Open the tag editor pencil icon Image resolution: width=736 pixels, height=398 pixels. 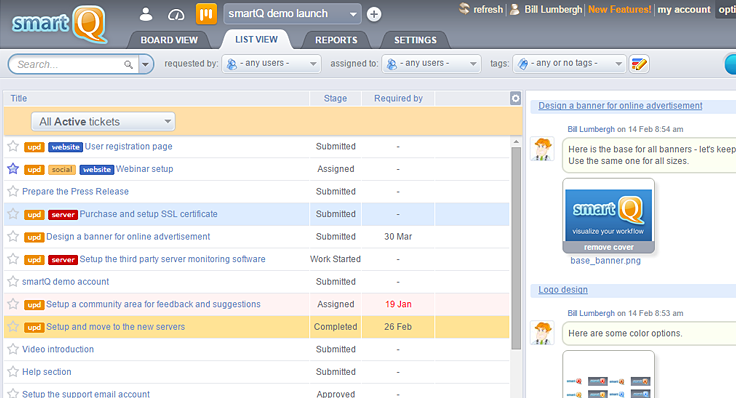click(x=639, y=64)
